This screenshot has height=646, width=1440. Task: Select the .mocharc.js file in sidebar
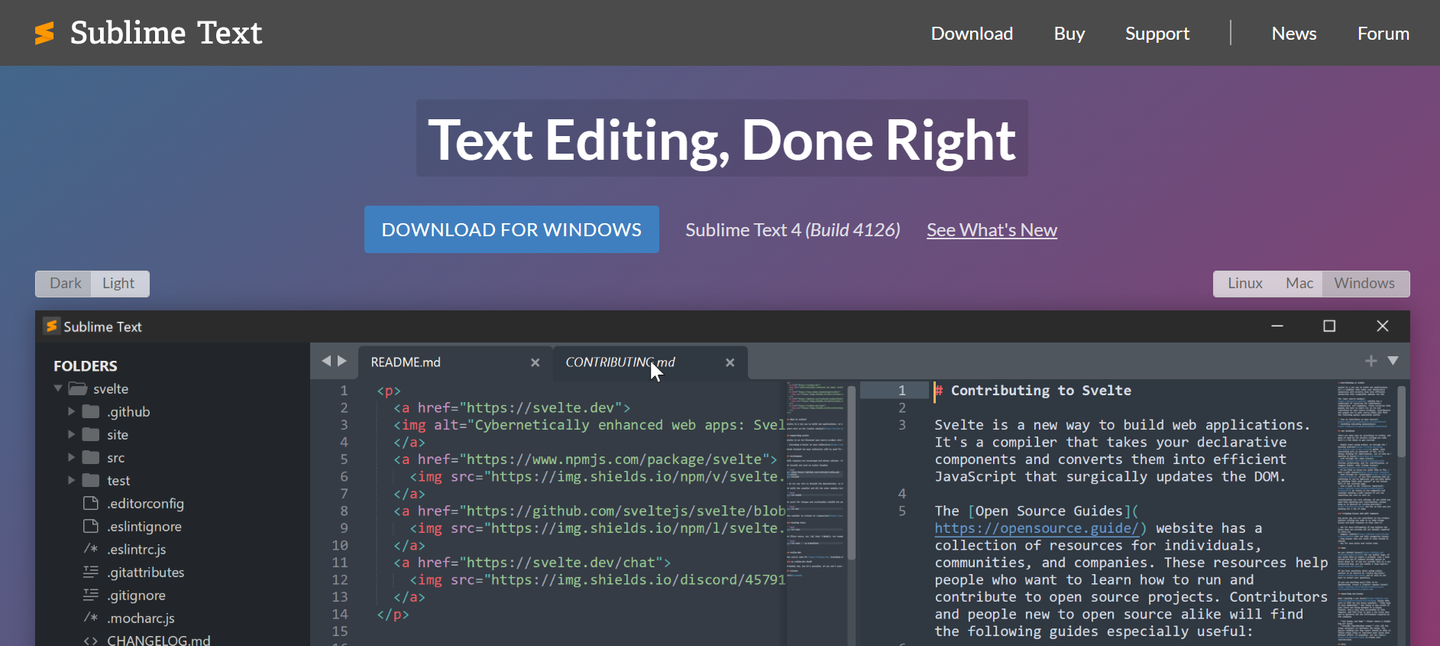click(x=141, y=618)
